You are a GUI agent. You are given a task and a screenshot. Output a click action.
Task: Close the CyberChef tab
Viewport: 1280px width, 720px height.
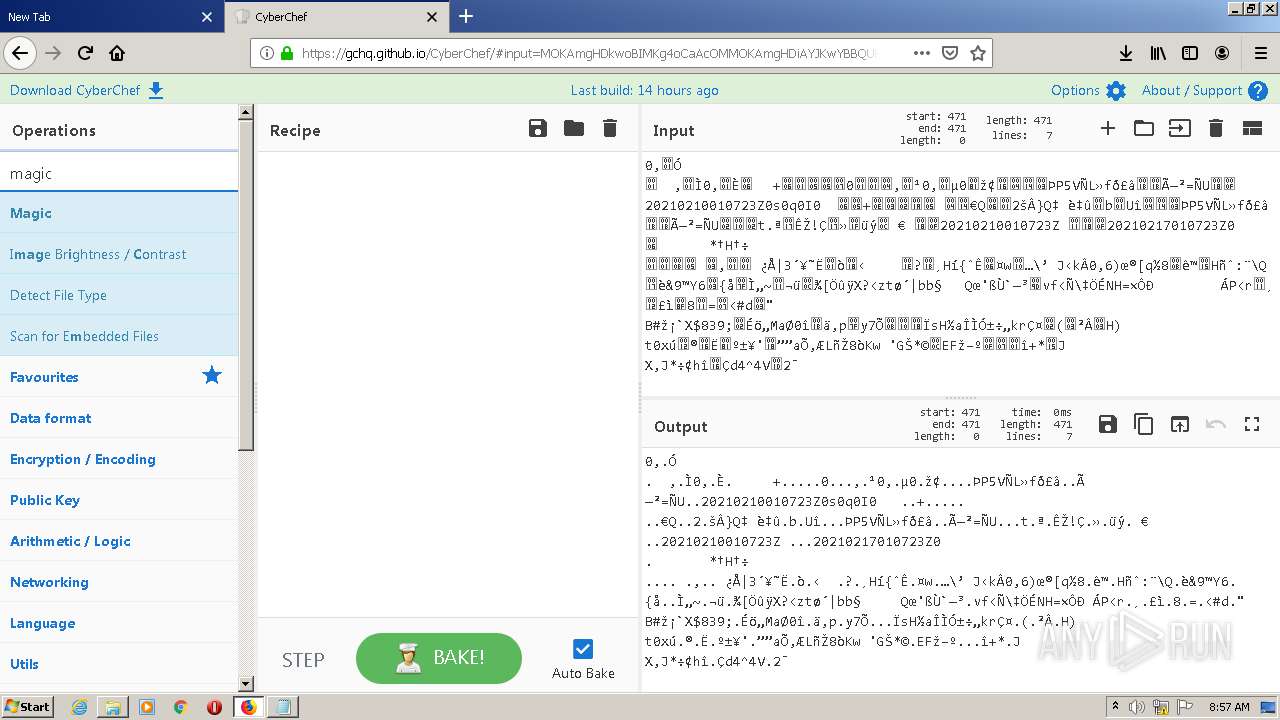click(x=431, y=17)
